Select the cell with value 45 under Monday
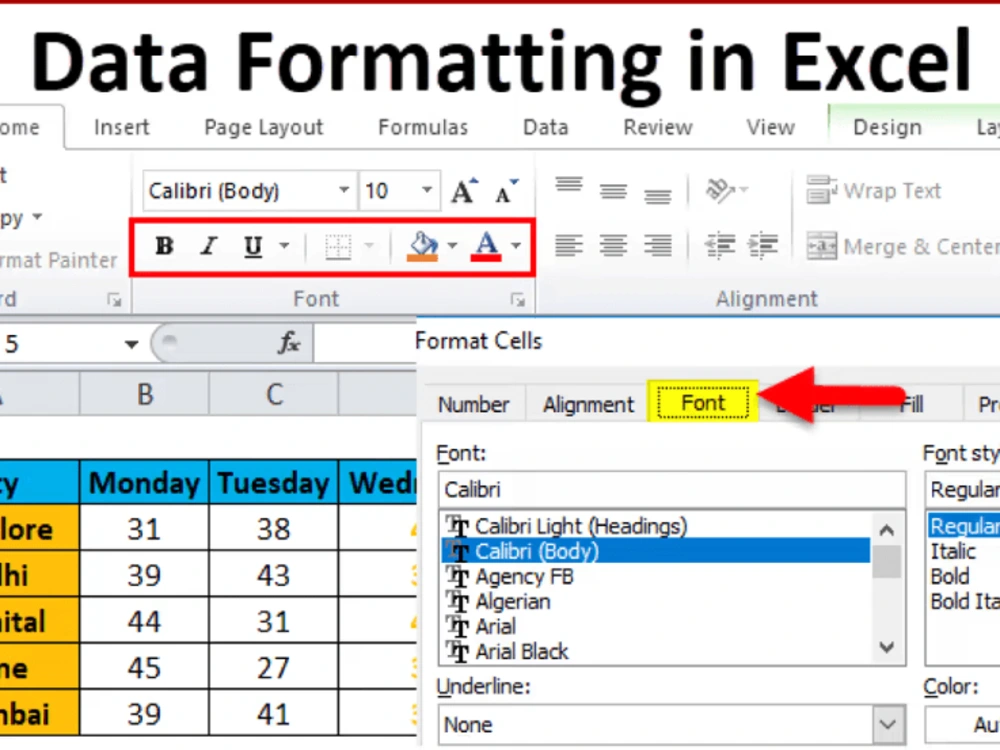1000x750 pixels. coord(145,667)
